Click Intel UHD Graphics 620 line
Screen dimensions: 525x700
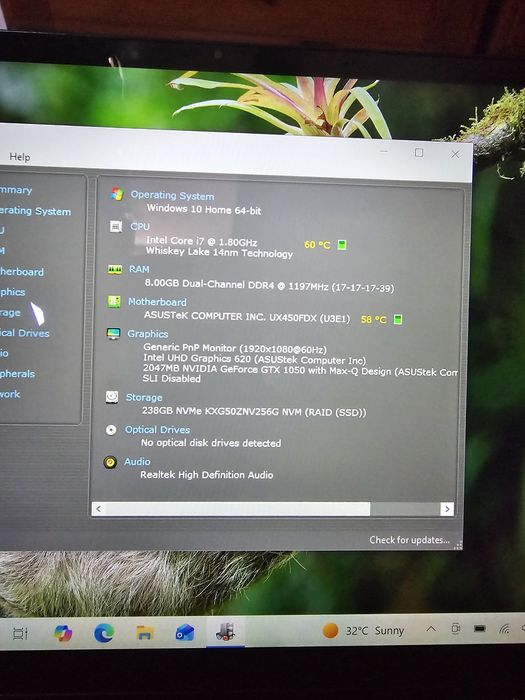click(x=254, y=359)
